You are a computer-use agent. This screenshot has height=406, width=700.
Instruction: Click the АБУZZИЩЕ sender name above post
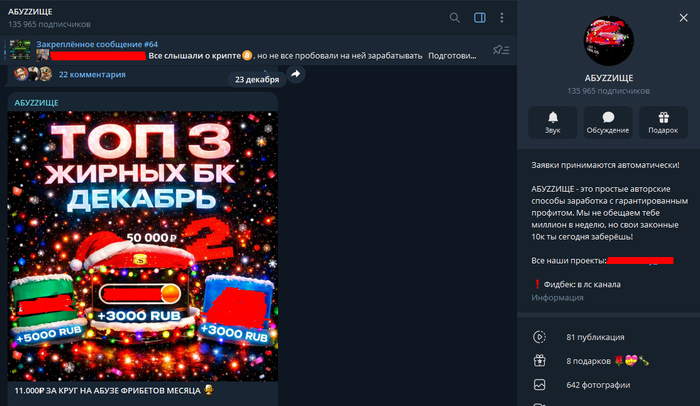[x=36, y=102]
